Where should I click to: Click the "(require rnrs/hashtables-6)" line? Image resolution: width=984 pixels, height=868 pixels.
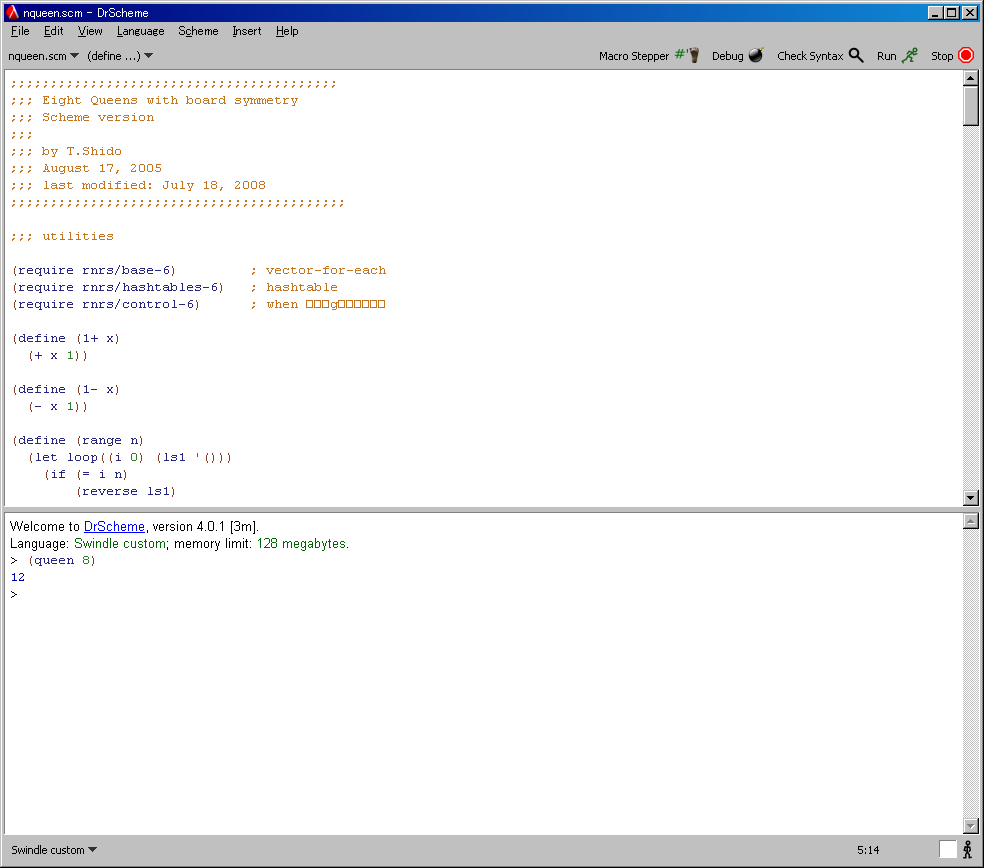[x=118, y=287]
